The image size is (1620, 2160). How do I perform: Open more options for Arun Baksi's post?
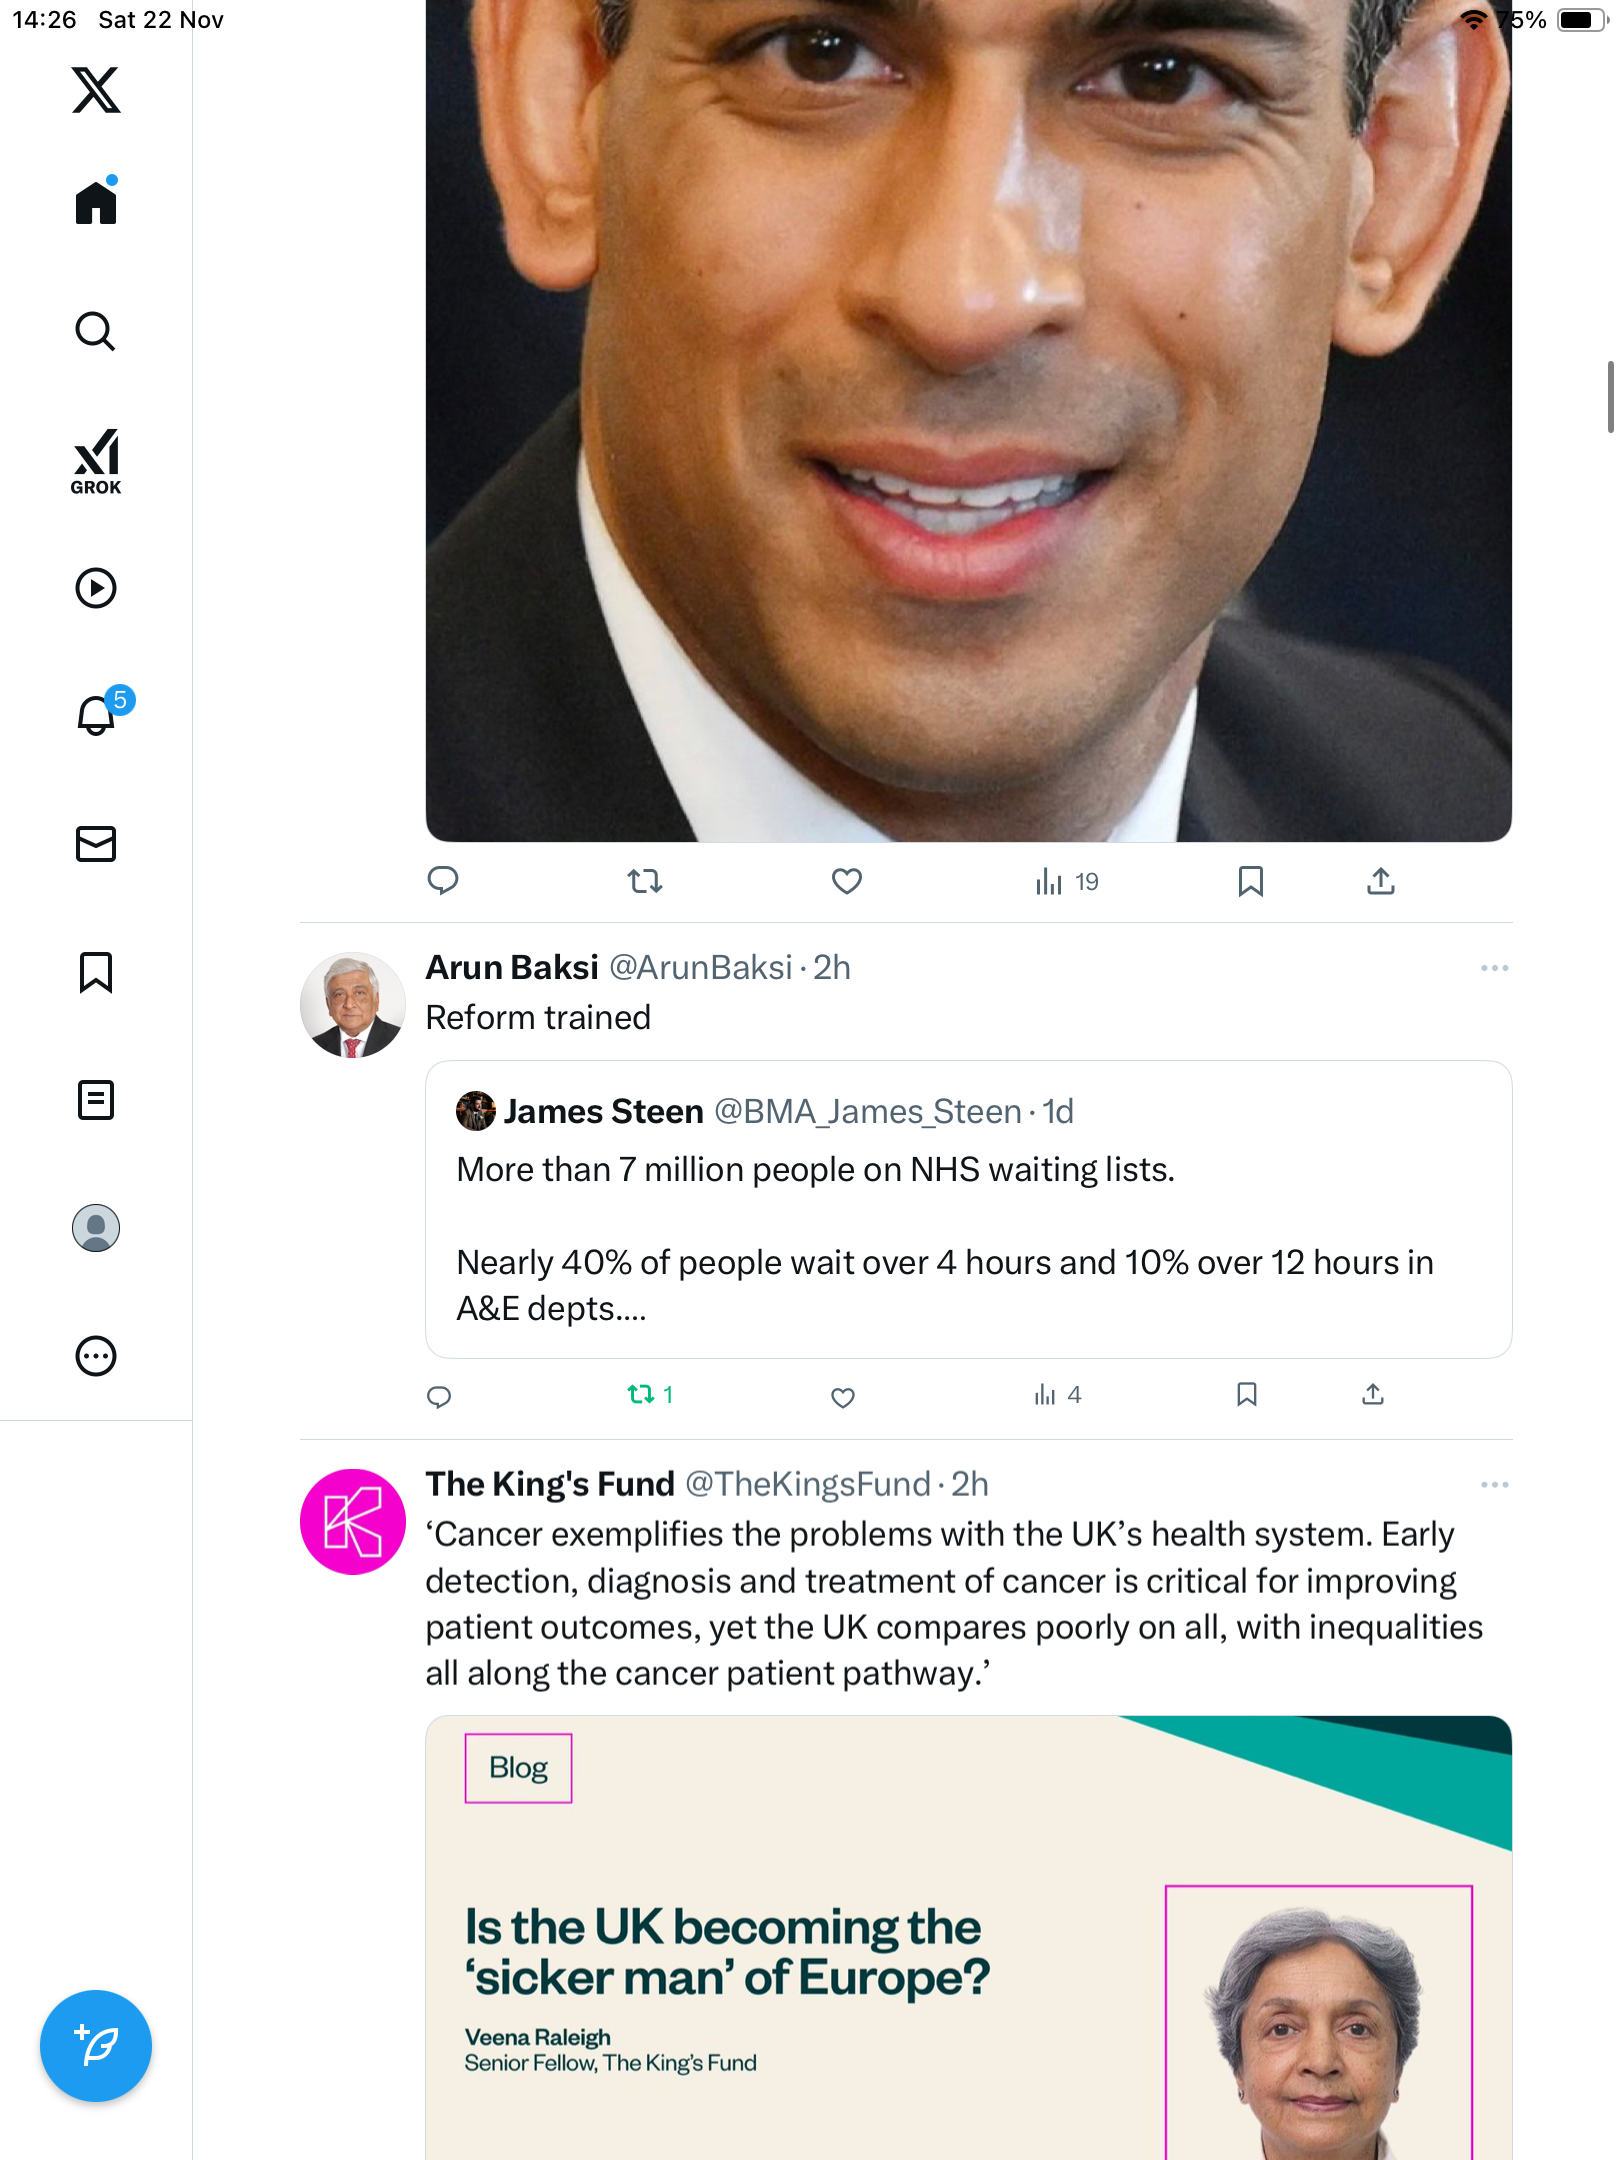point(1494,968)
